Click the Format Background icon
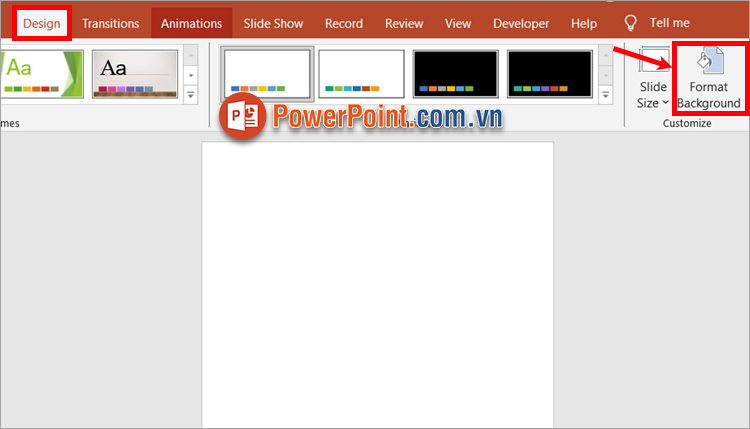 (708, 65)
